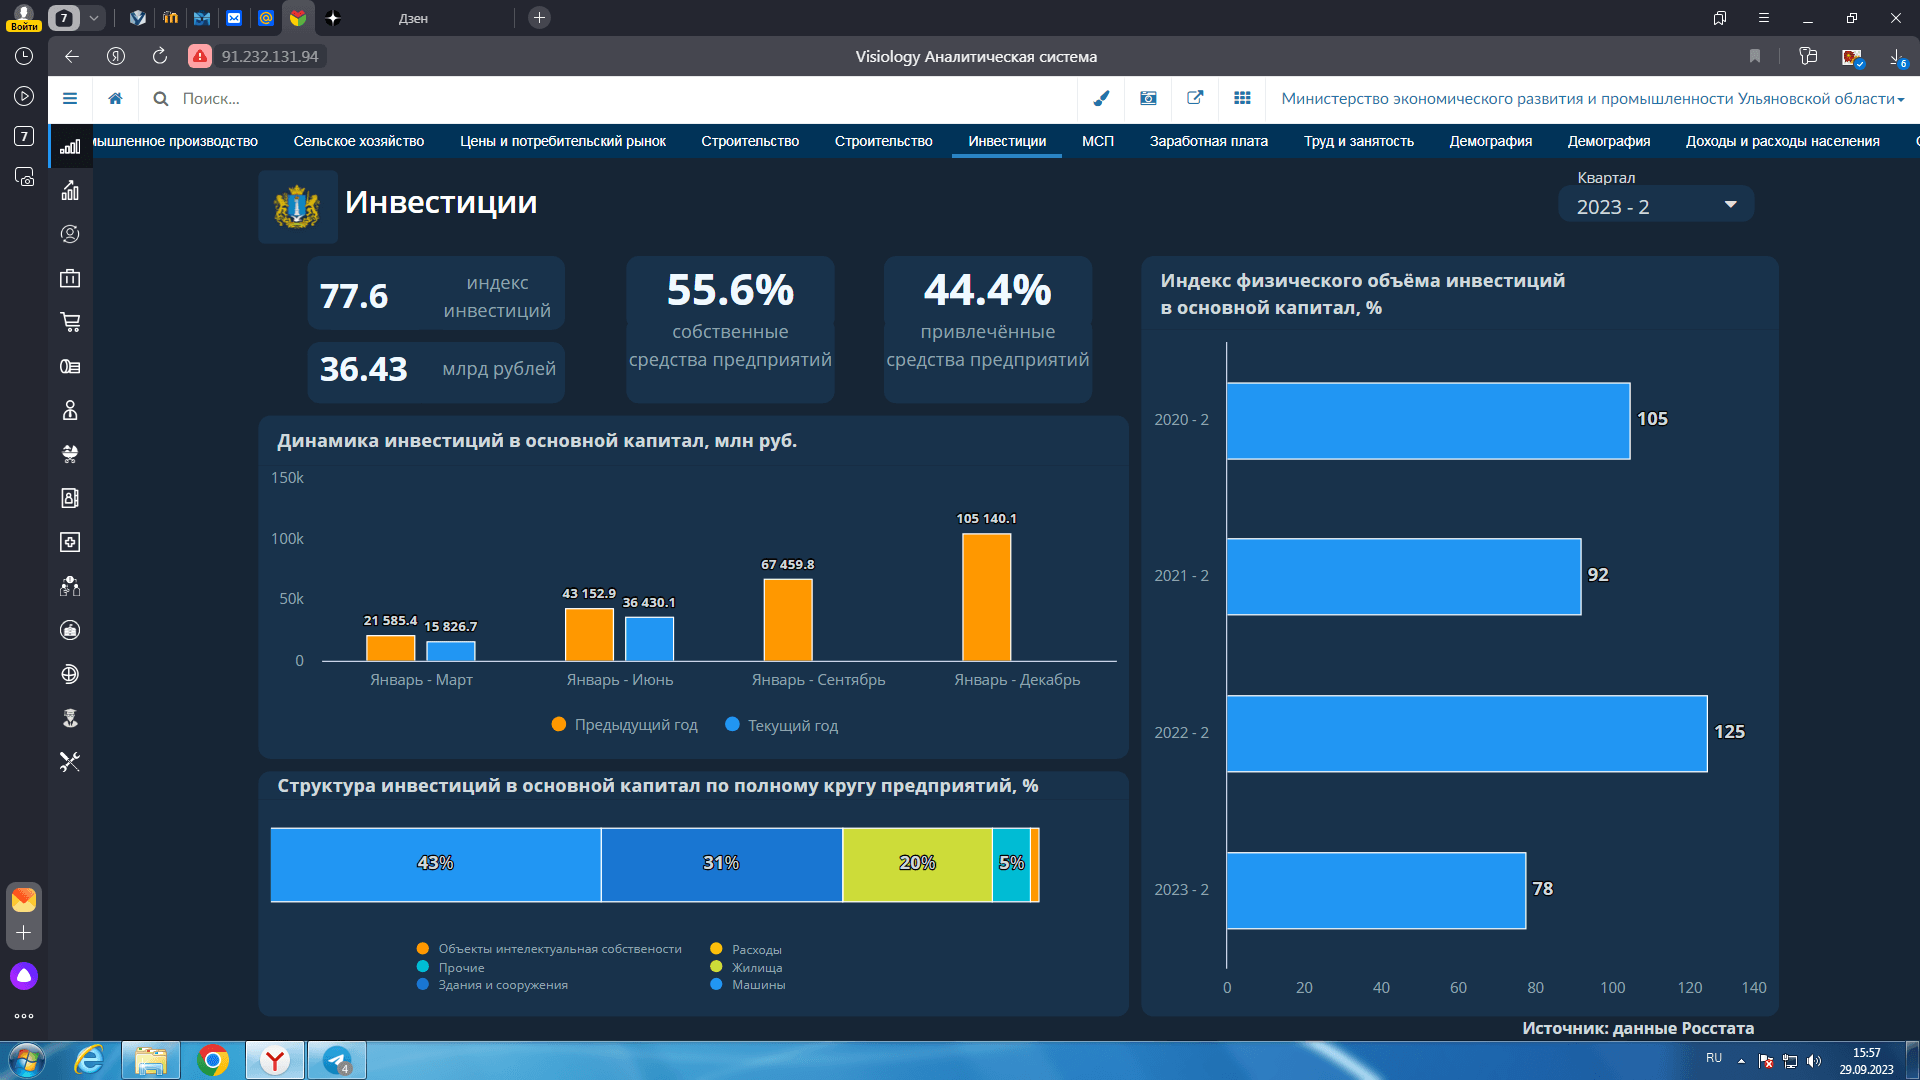Toggle the Предыдущий год legend series

pos(625,725)
